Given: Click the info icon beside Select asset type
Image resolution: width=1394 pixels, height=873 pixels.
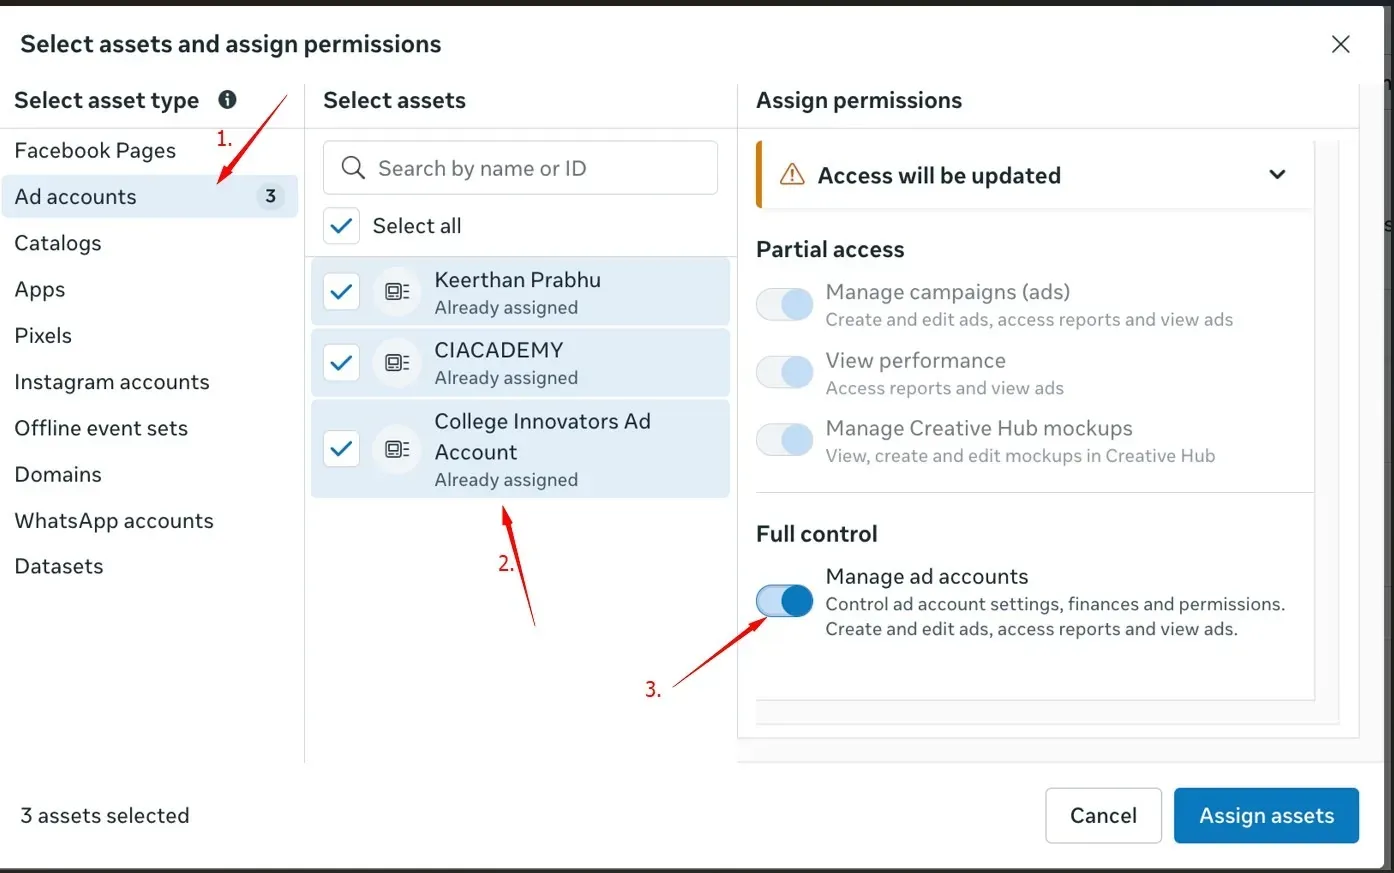Looking at the screenshot, I should point(227,99).
